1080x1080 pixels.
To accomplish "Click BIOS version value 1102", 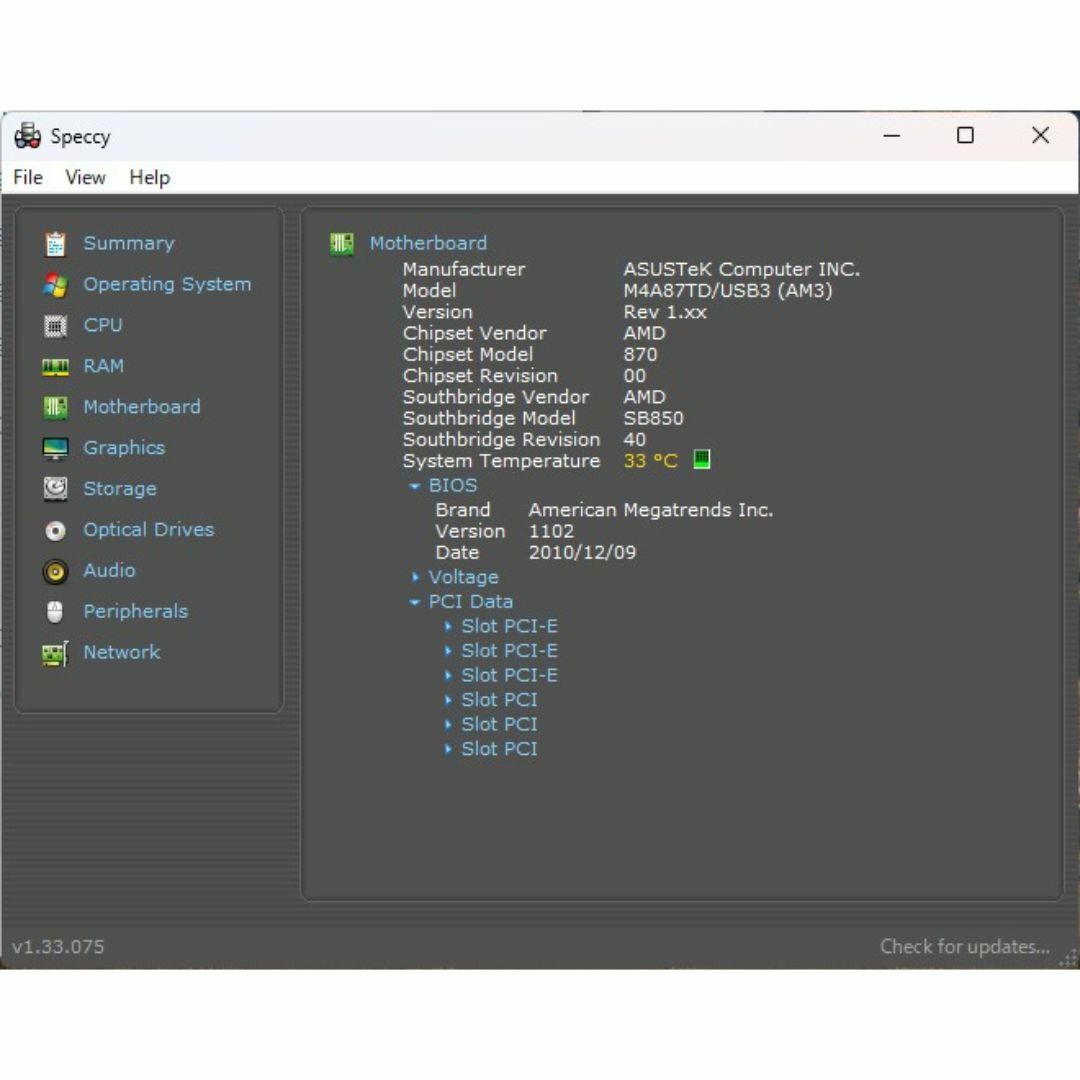I will coord(551,531).
